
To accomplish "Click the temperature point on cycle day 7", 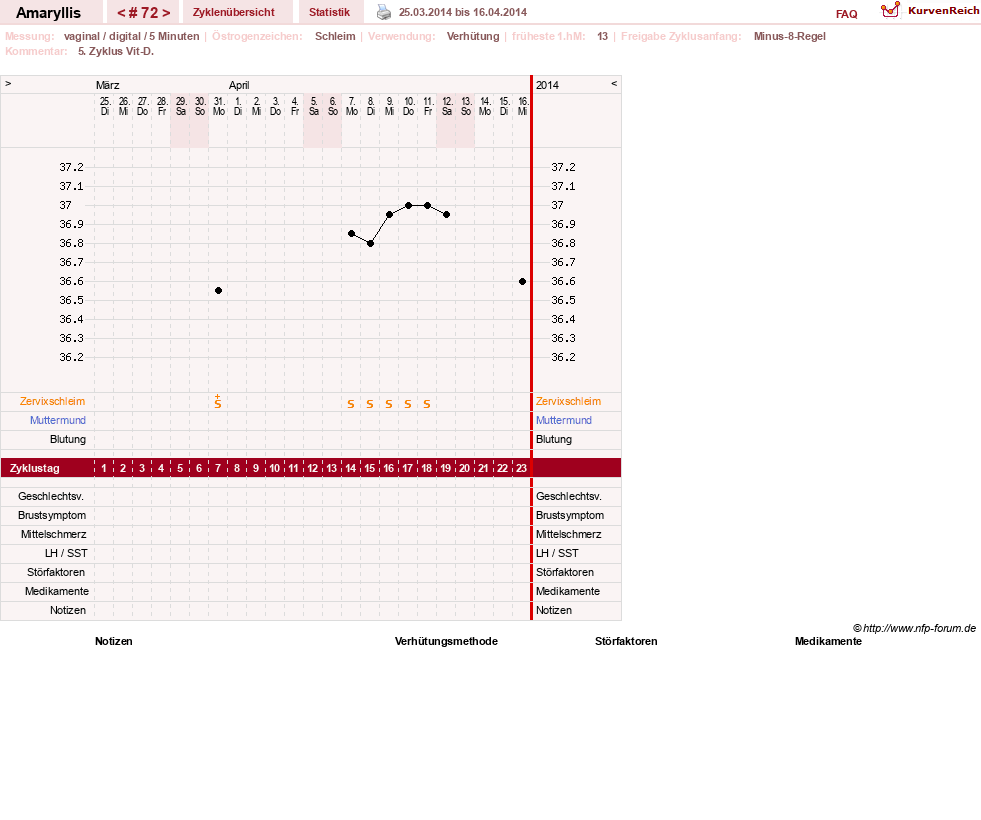I will pos(218,291).
